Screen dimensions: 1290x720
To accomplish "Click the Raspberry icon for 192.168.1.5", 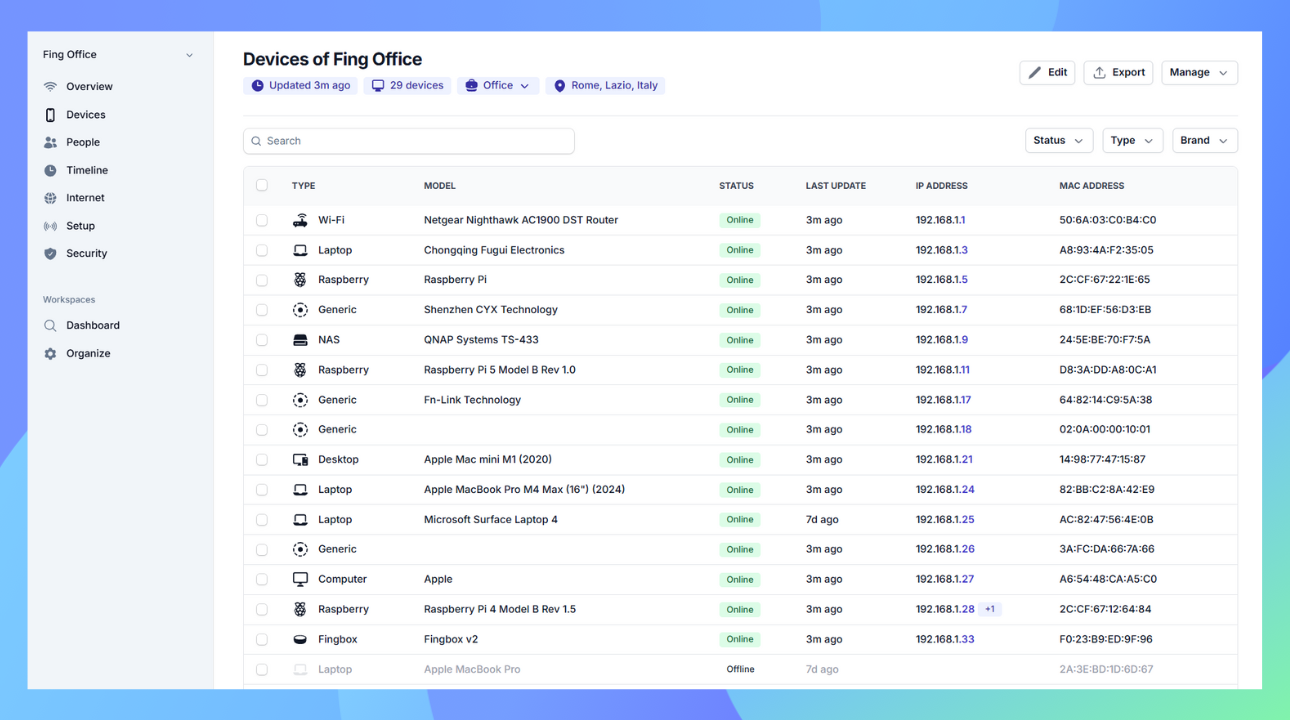I will pos(300,280).
